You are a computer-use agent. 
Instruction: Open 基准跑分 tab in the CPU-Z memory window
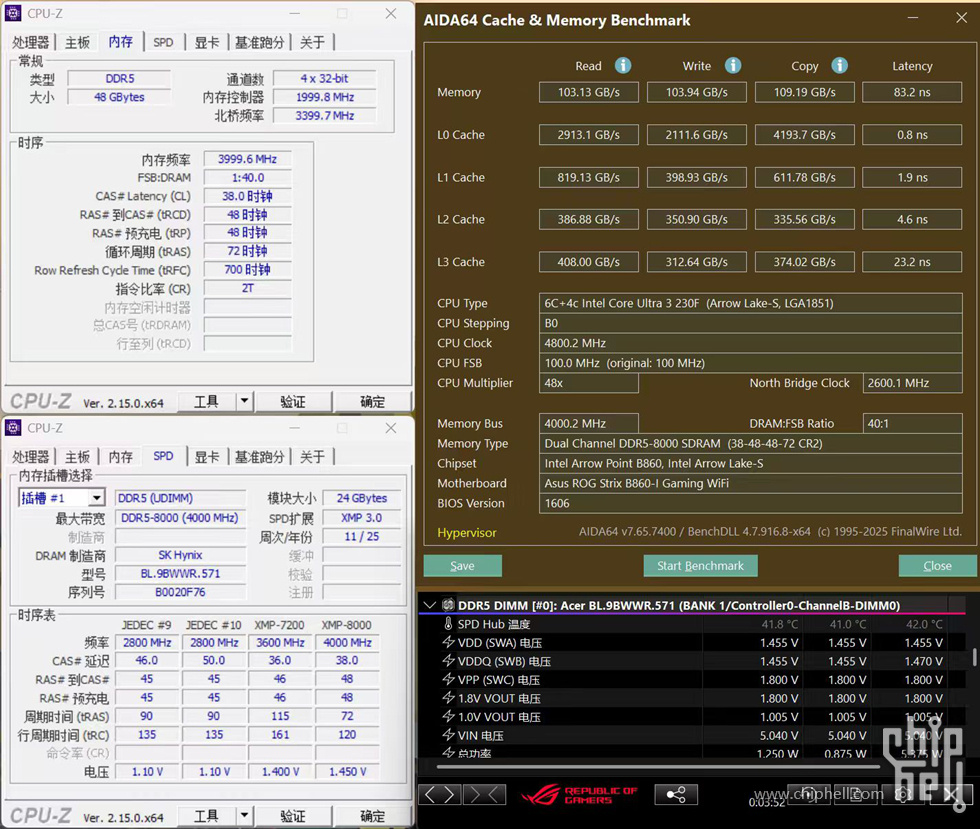[x=259, y=43]
